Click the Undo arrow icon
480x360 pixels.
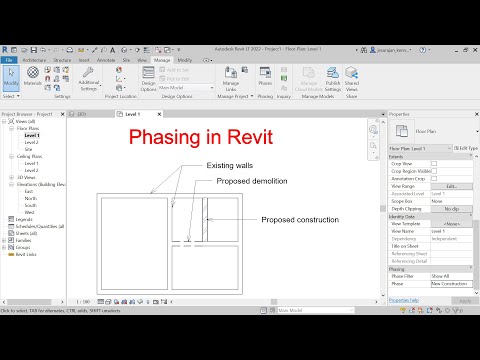[43, 50]
